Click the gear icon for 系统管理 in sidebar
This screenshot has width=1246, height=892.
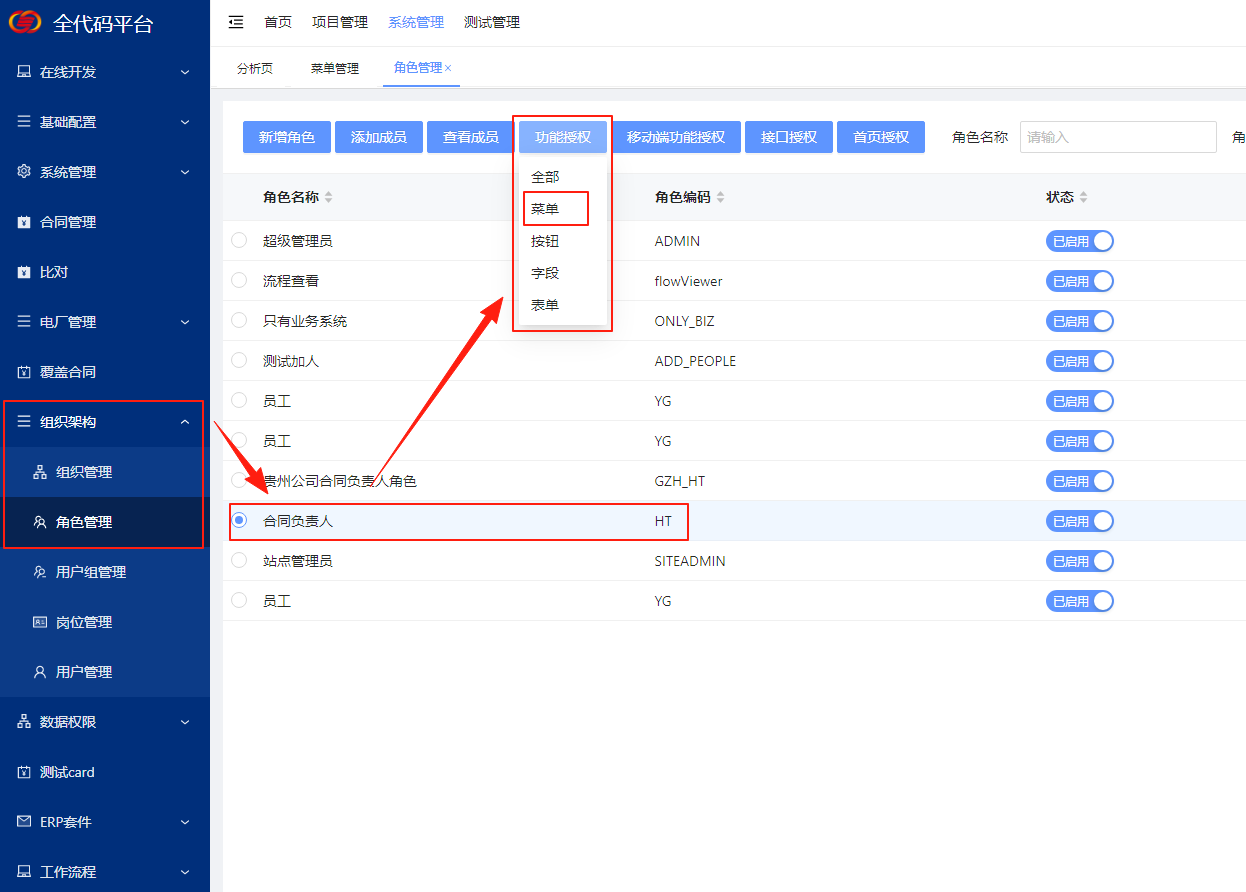(24, 172)
